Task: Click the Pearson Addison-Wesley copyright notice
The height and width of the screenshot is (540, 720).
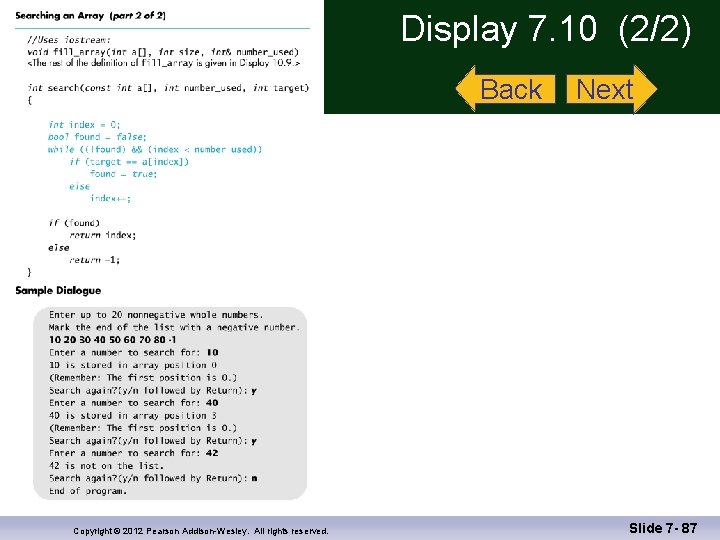Action: (x=201, y=531)
